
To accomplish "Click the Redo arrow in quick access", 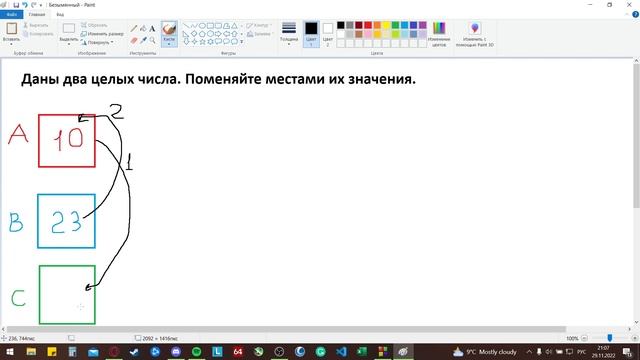I will [33, 5].
